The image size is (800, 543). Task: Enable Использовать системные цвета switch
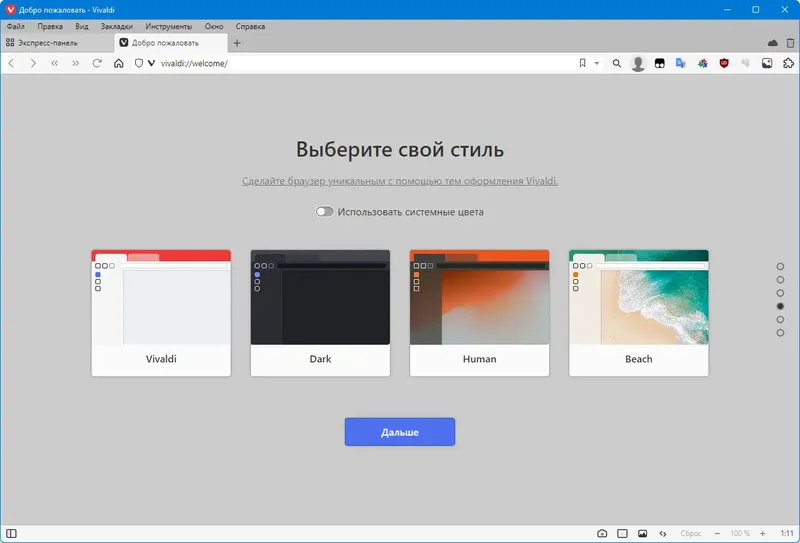[x=324, y=212]
